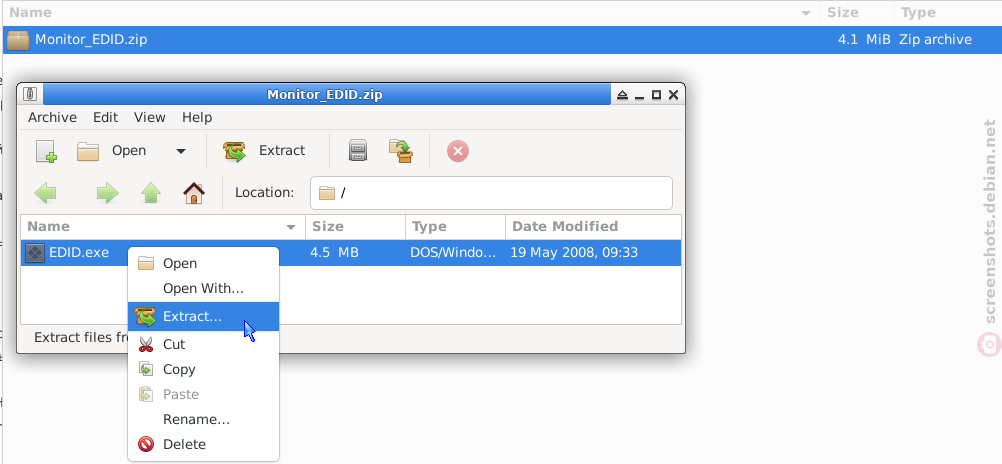Viewport: 1002px width, 464px height.
Task: Go forward with the right arrow icon
Action: [107, 192]
